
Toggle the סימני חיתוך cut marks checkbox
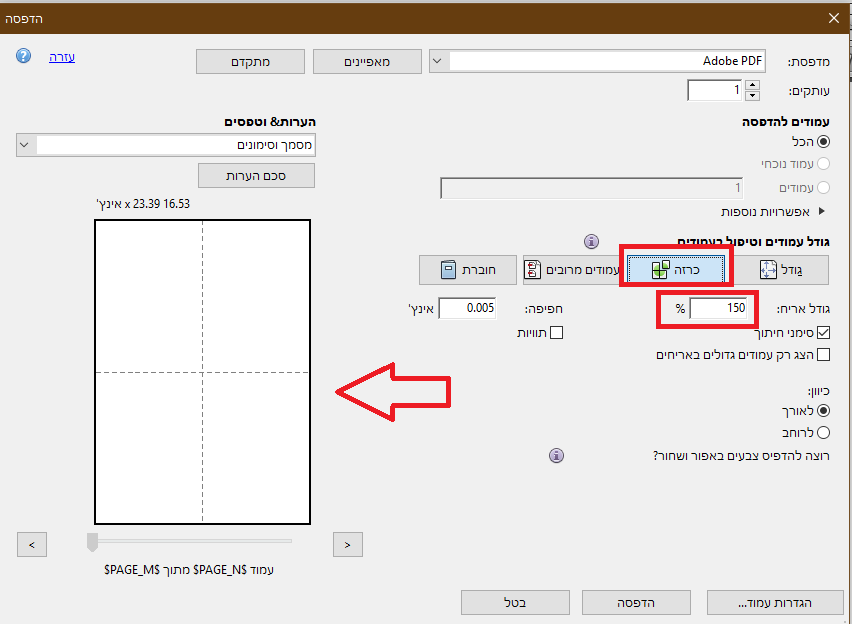pyautogui.click(x=823, y=332)
